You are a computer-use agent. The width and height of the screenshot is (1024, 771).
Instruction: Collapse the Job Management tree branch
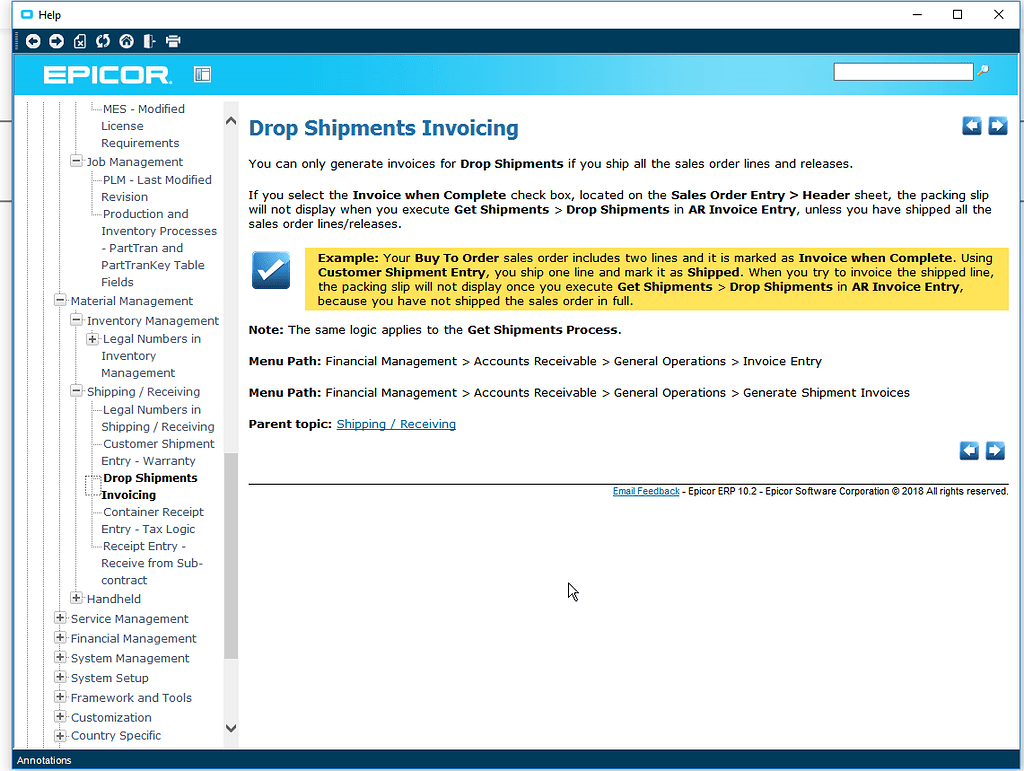pos(75,161)
